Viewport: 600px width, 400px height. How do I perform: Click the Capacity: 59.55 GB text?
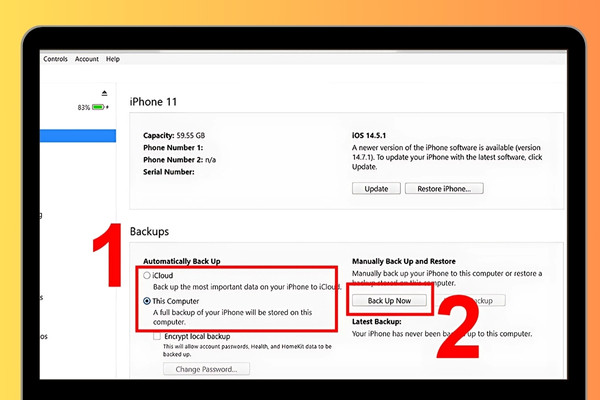click(x=174, y=136)
